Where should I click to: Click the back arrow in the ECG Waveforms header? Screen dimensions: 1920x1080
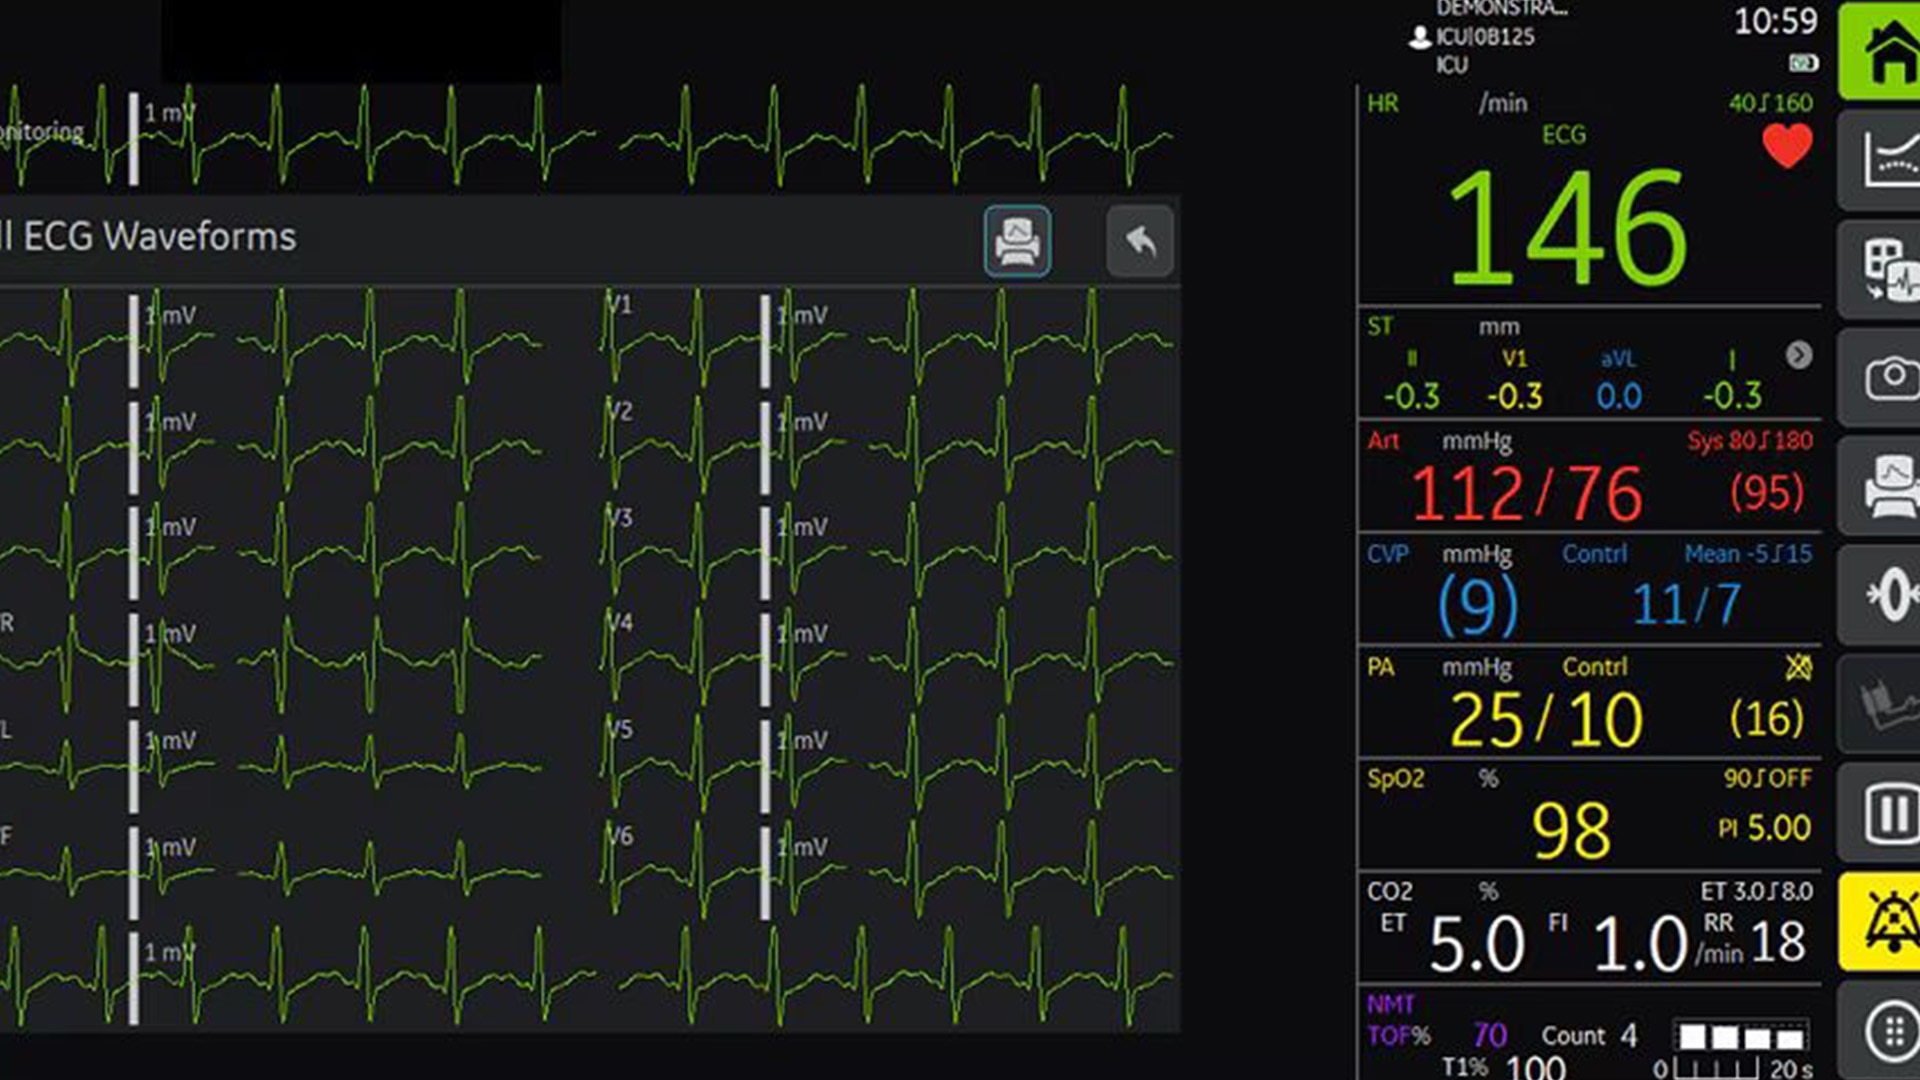[x=1140, y=241]
